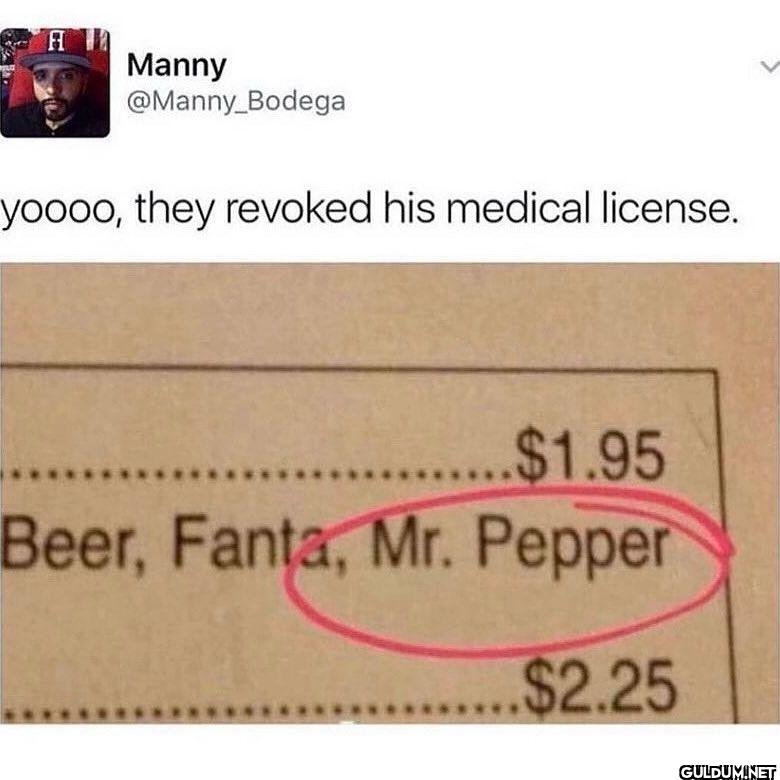Click the circled "Mr. Pepper" text

517,546
